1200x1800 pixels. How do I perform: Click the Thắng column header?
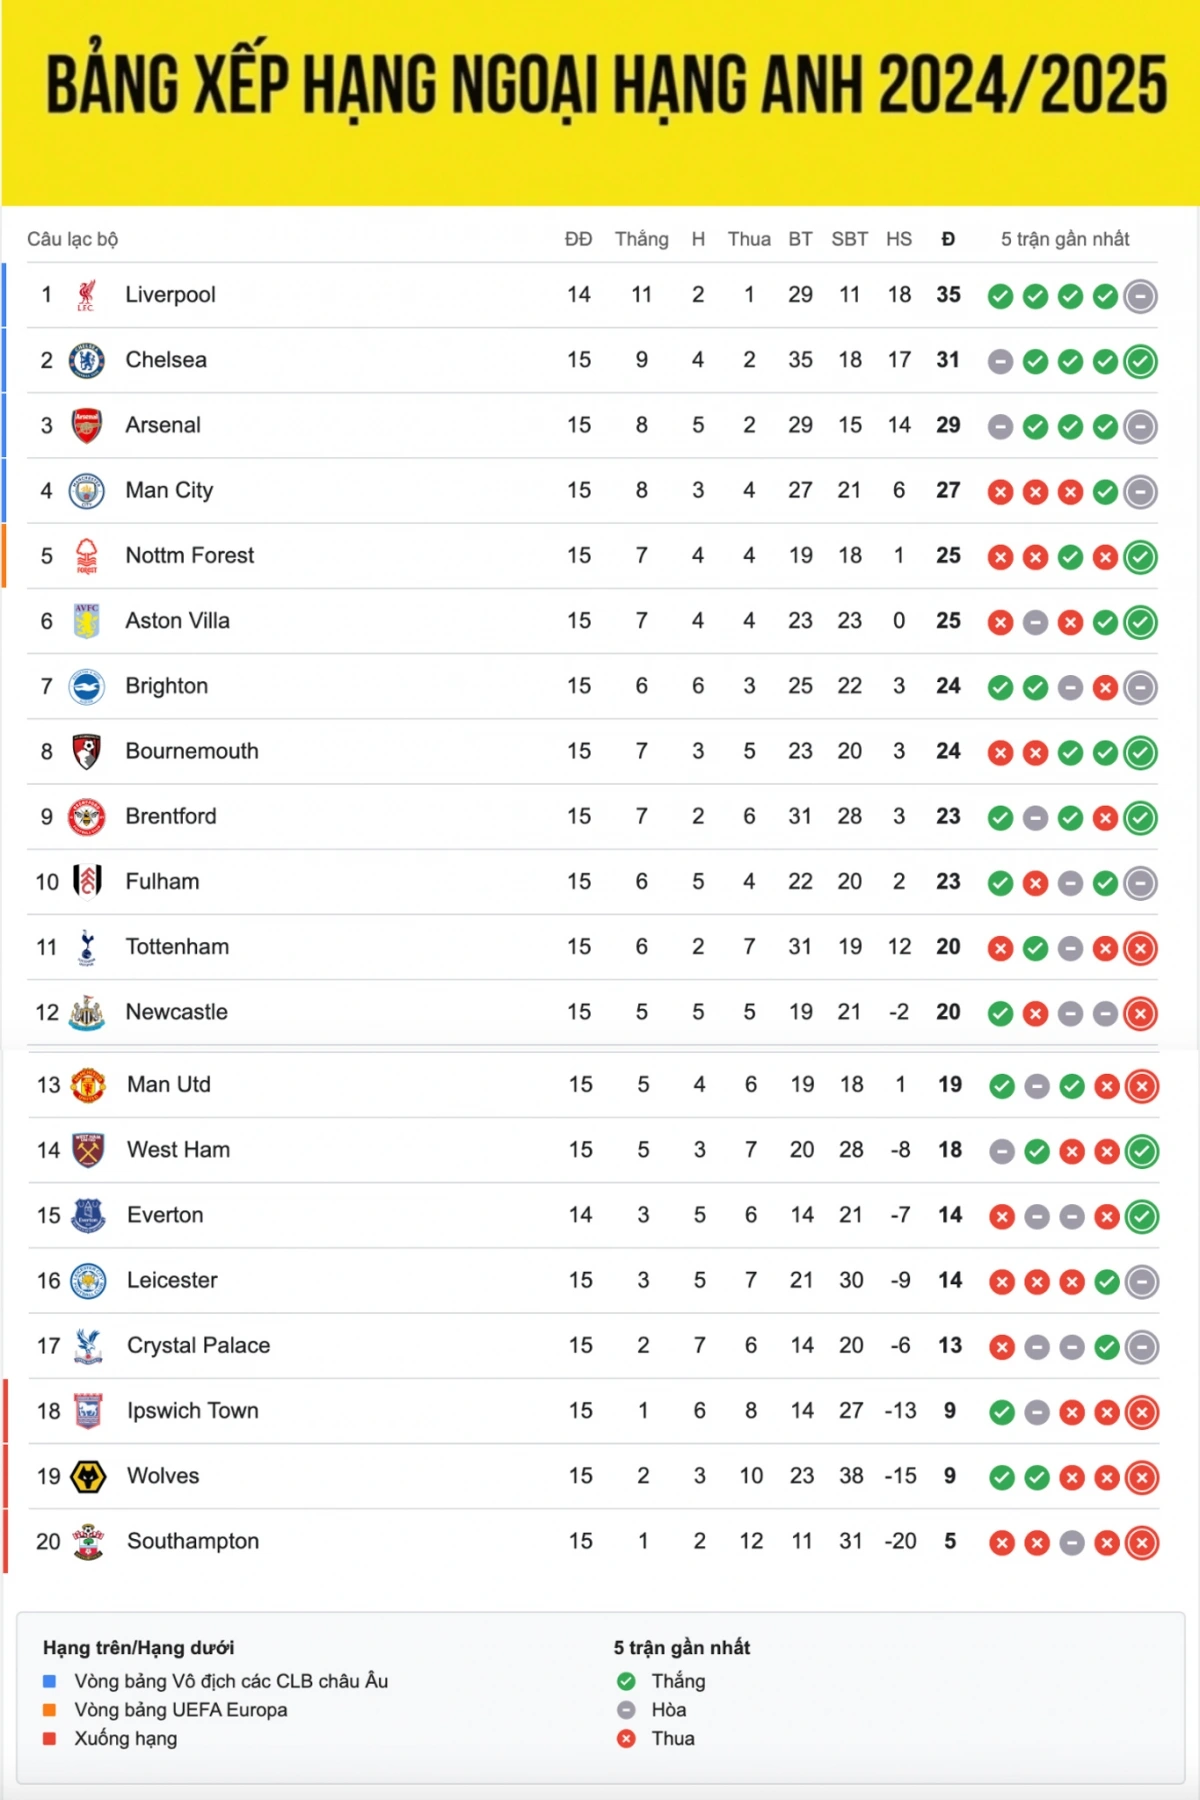click(x=642, y=239)
